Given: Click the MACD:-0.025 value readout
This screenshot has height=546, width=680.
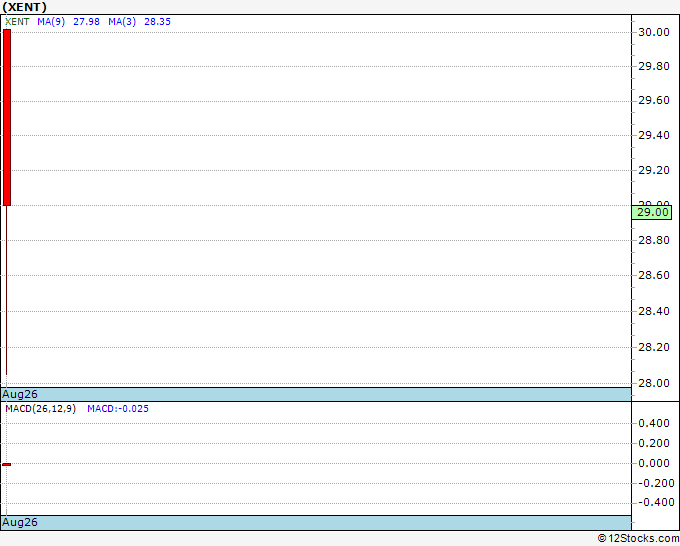Looking at the screenshot, I should [x=118, y=409].
